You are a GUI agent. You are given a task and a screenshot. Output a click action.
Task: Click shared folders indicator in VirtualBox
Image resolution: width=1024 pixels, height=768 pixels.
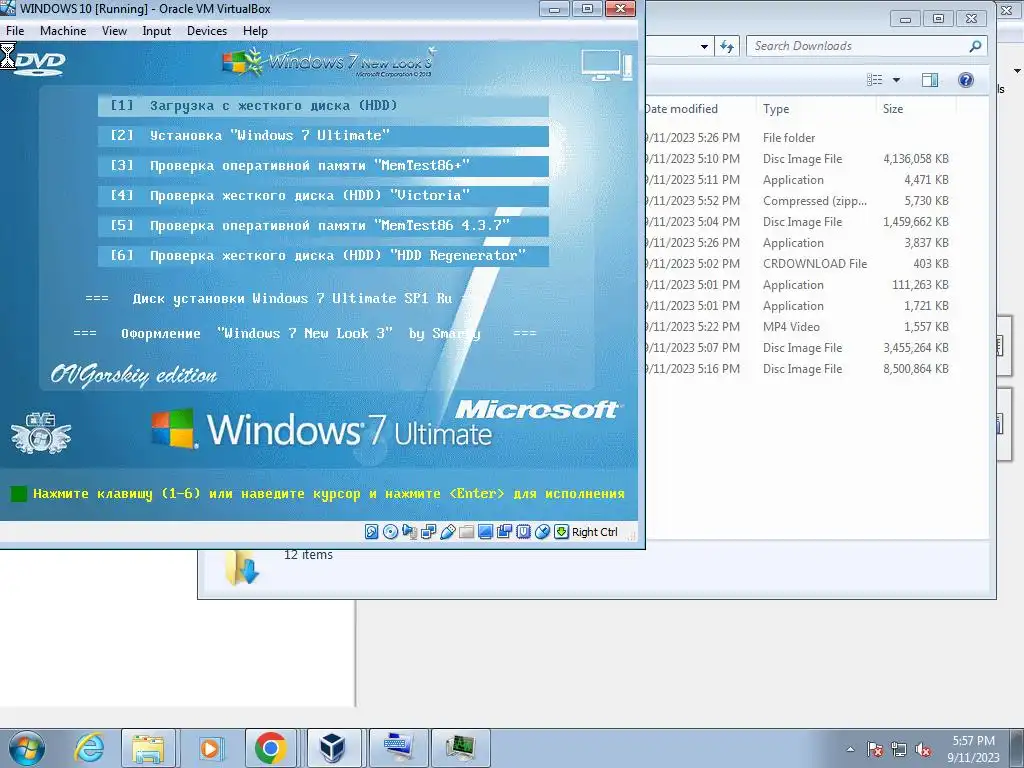point(466,532)
